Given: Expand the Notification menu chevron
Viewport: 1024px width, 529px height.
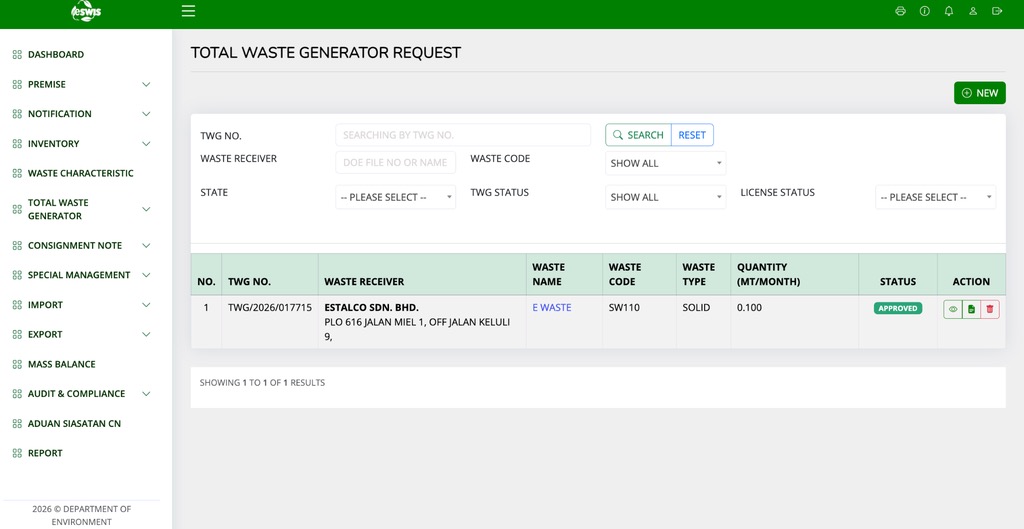Looking at the screenshot, I should 146,114.
